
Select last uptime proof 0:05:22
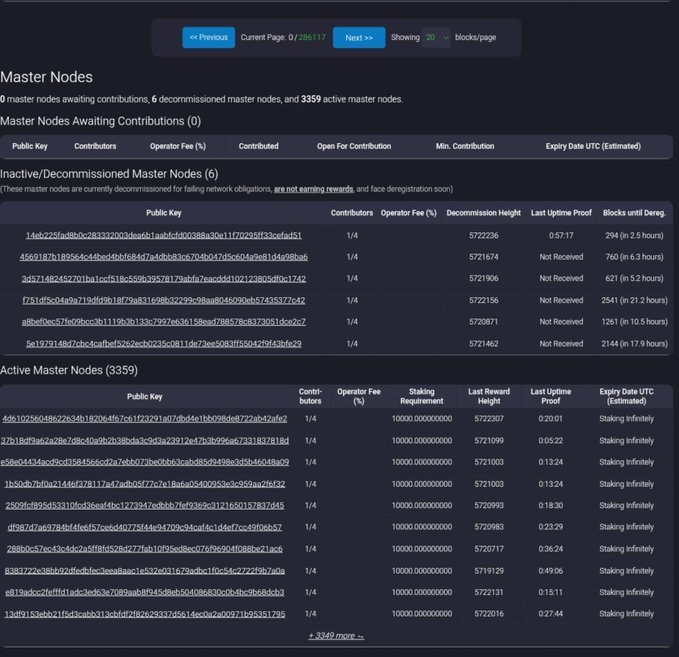(550, 441)
